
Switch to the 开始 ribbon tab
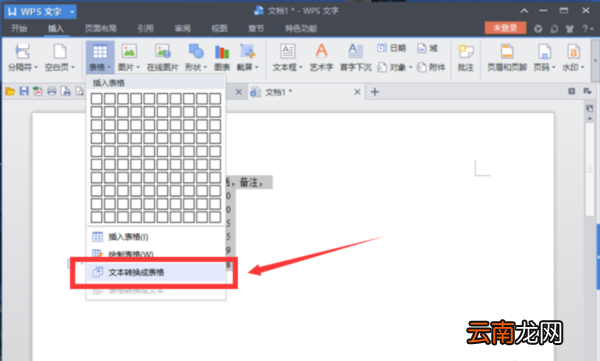19,28
